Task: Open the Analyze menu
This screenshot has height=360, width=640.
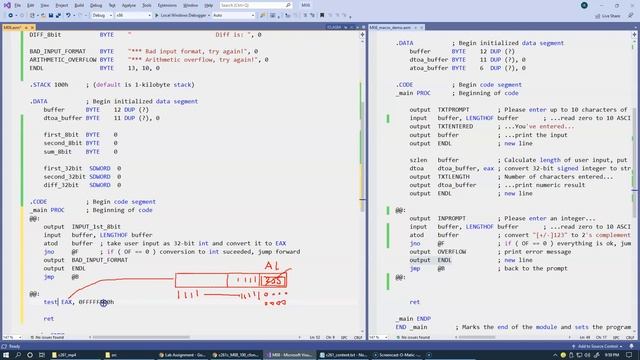Action: pos(129,5)
